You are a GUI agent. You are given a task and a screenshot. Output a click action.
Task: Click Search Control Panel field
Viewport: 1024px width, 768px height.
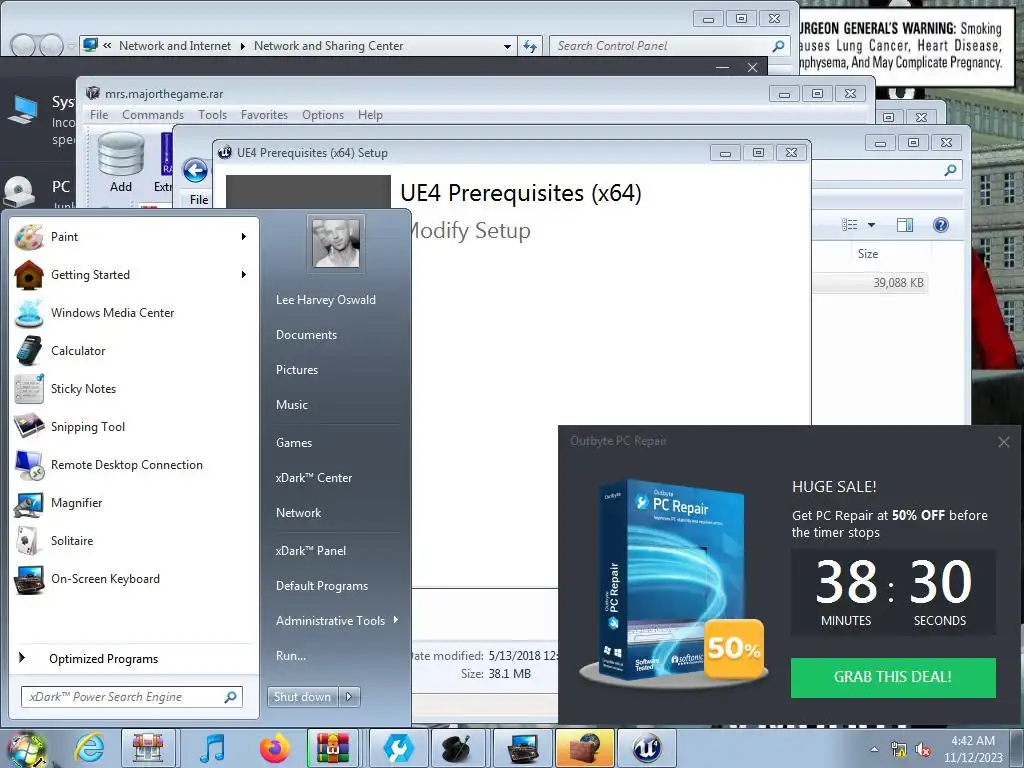pyautogui.click(x=669, y=46)
